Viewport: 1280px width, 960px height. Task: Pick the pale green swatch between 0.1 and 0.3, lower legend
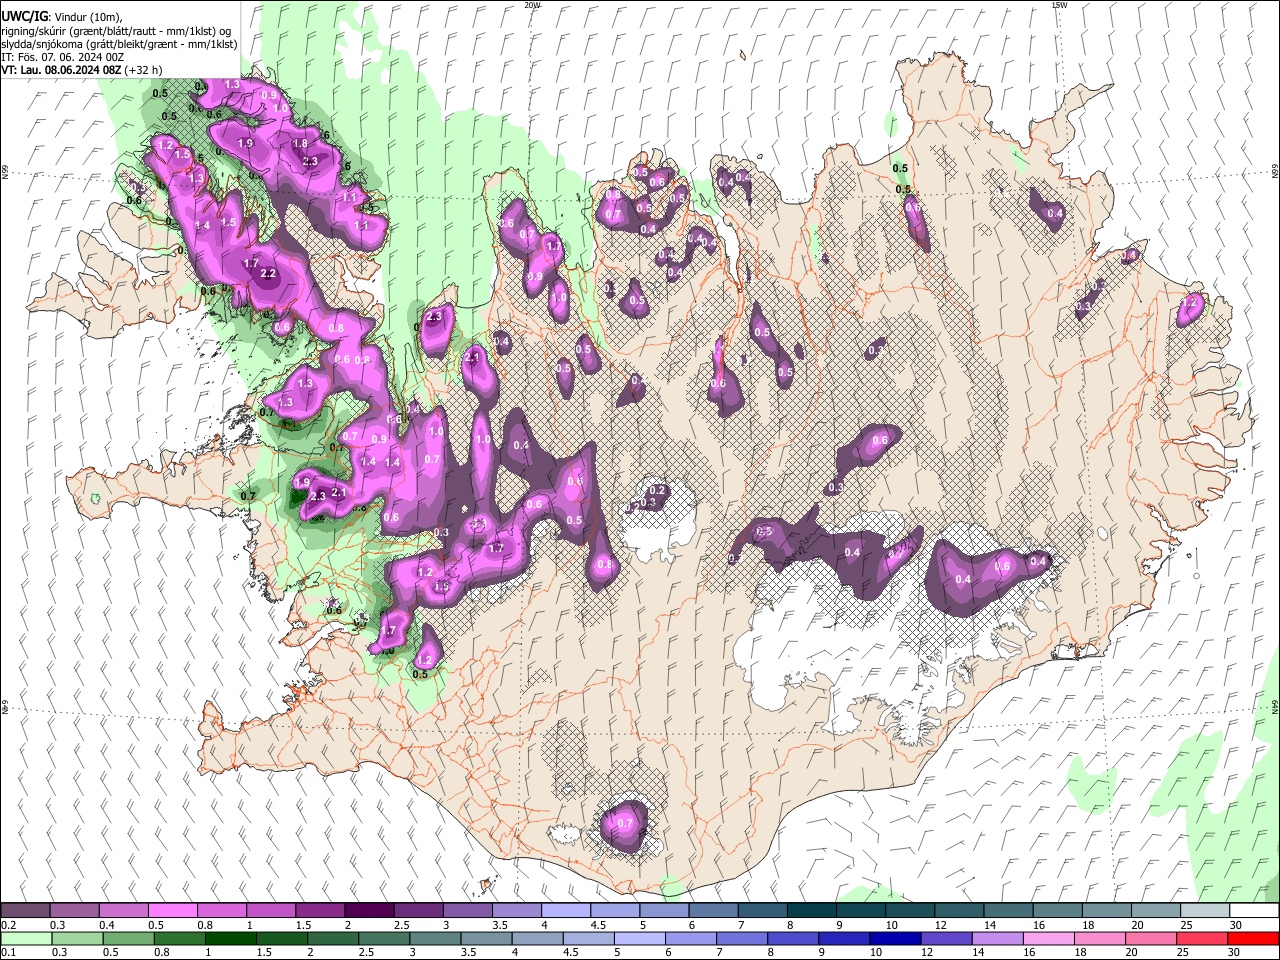pos(26,938)
